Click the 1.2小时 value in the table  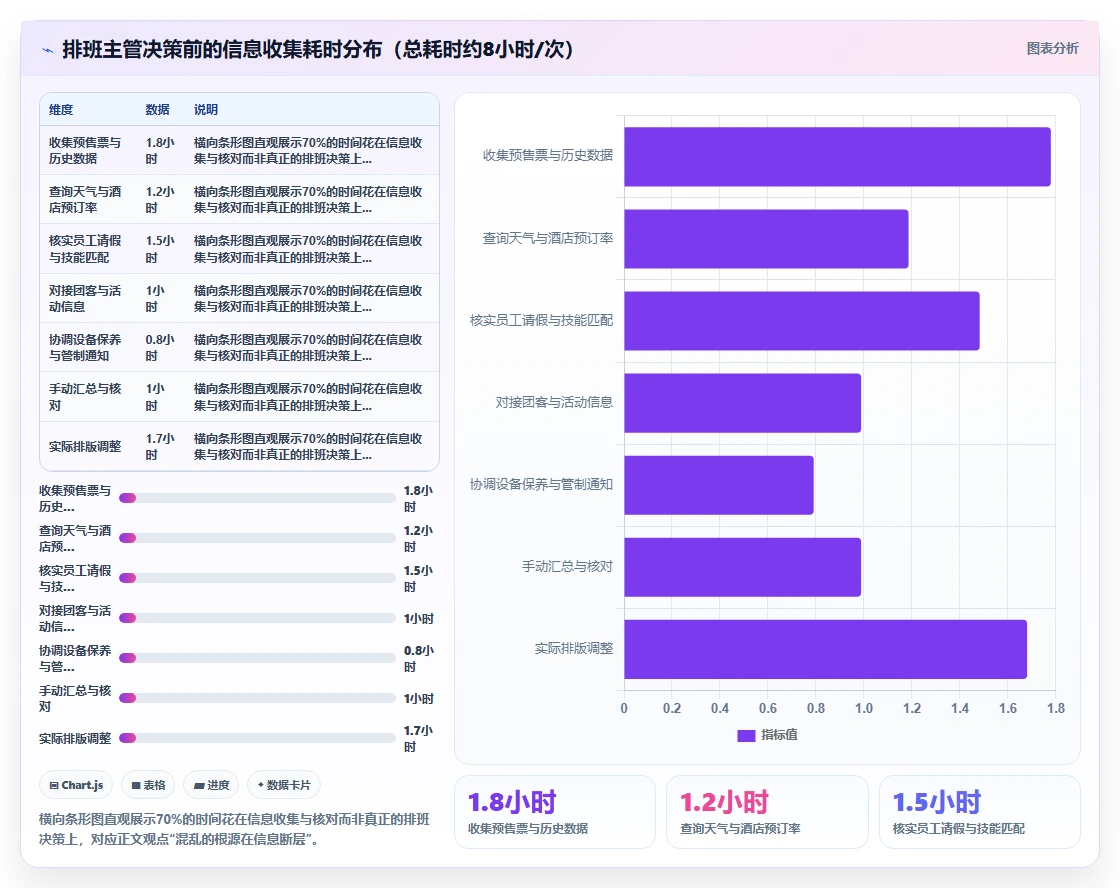click(x=160, y=199)
